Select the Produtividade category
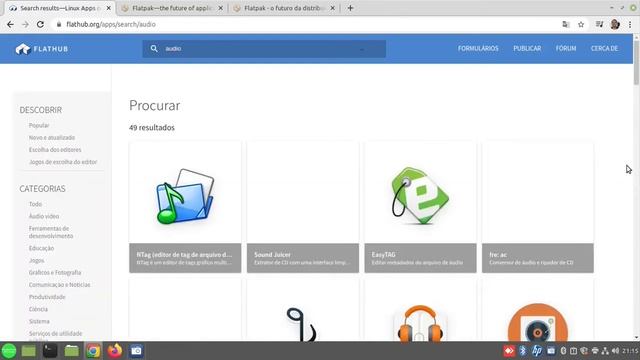The height and width of the screenshot is (360, 640). click(47, 297)
